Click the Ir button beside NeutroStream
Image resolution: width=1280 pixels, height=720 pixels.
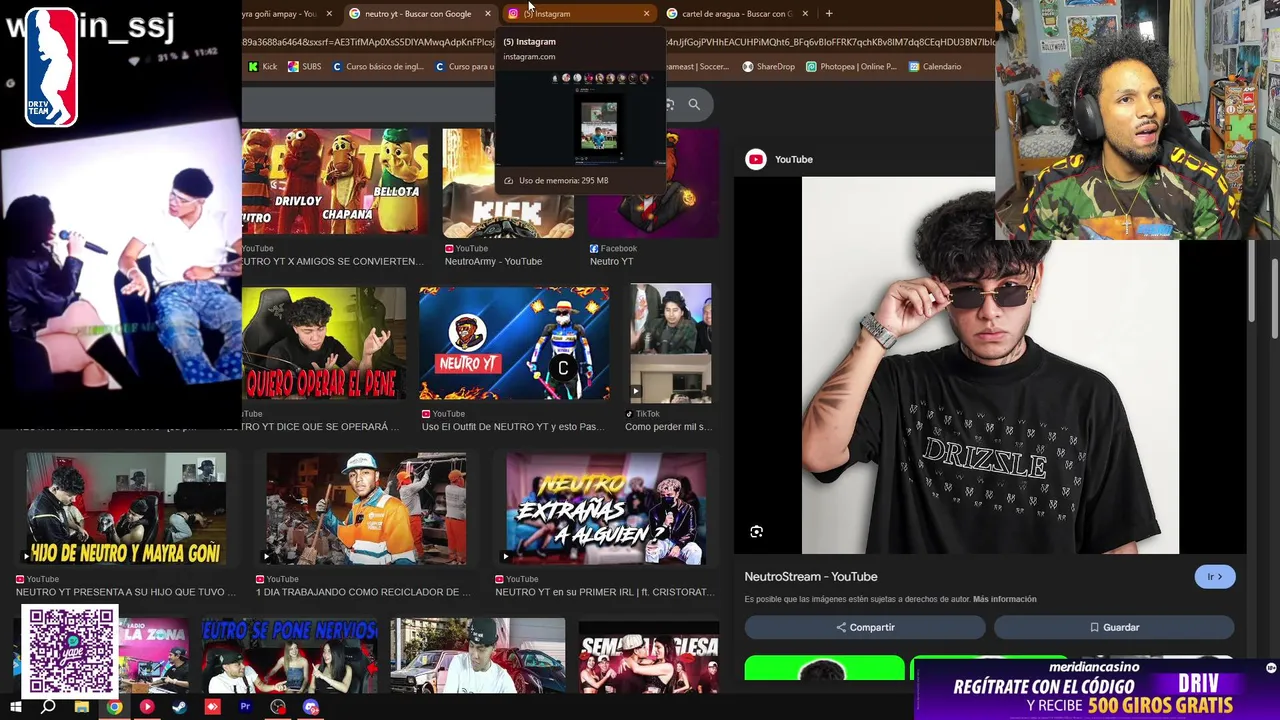point(1215,577)
